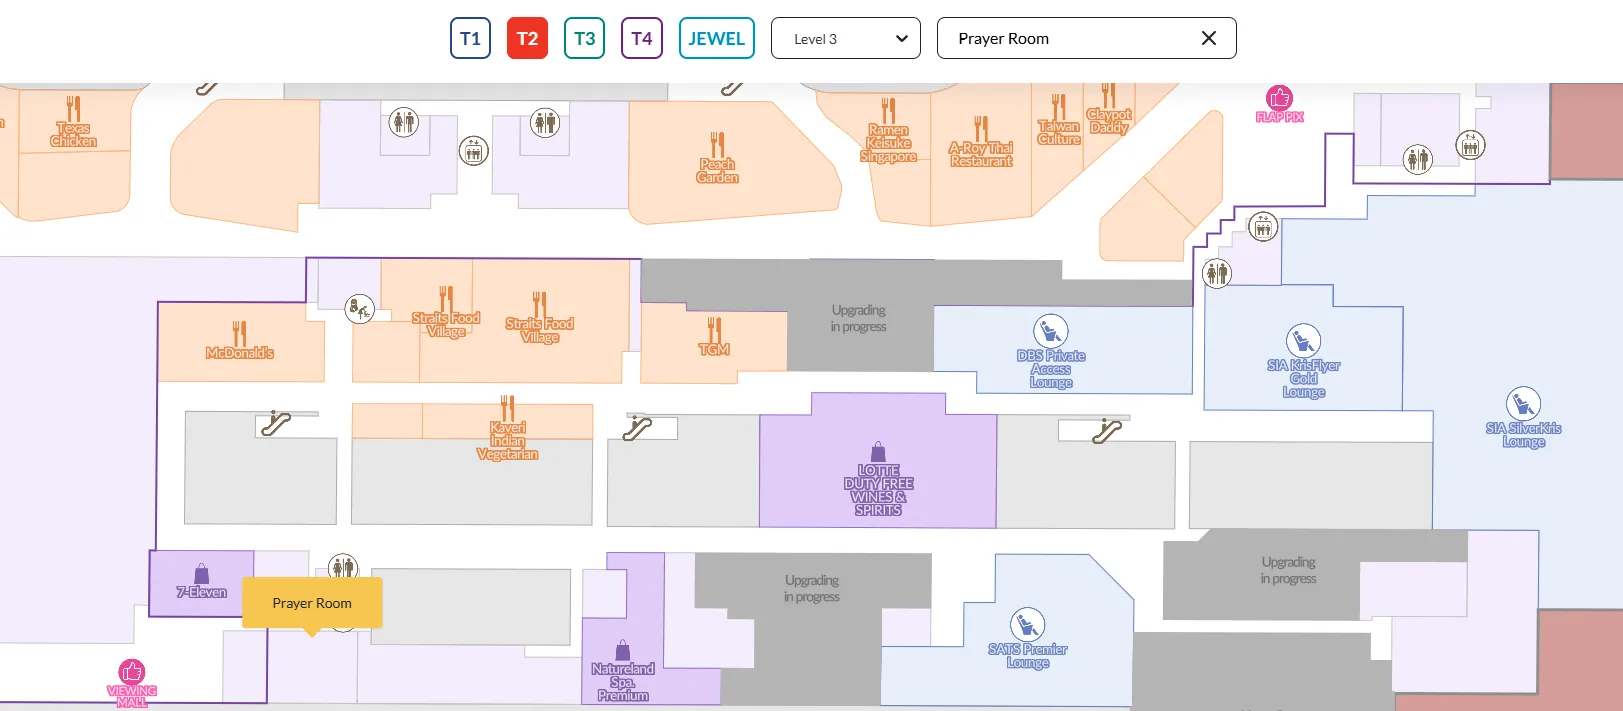Click the Ramen Keisuke Singapore marker

click(888, 131)
